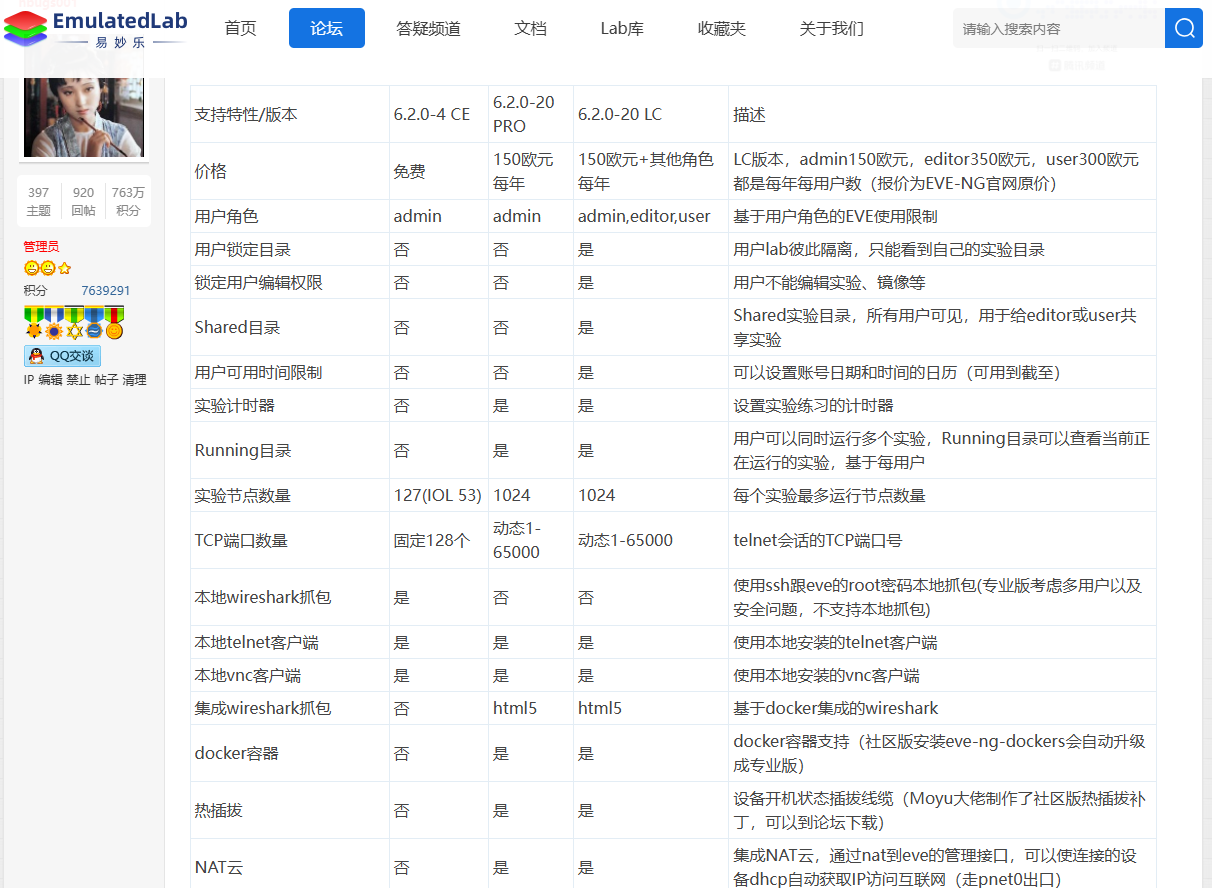Click the search input field
The height and width of the screenshot is (888, 1212).
[x=1050, y=28]
